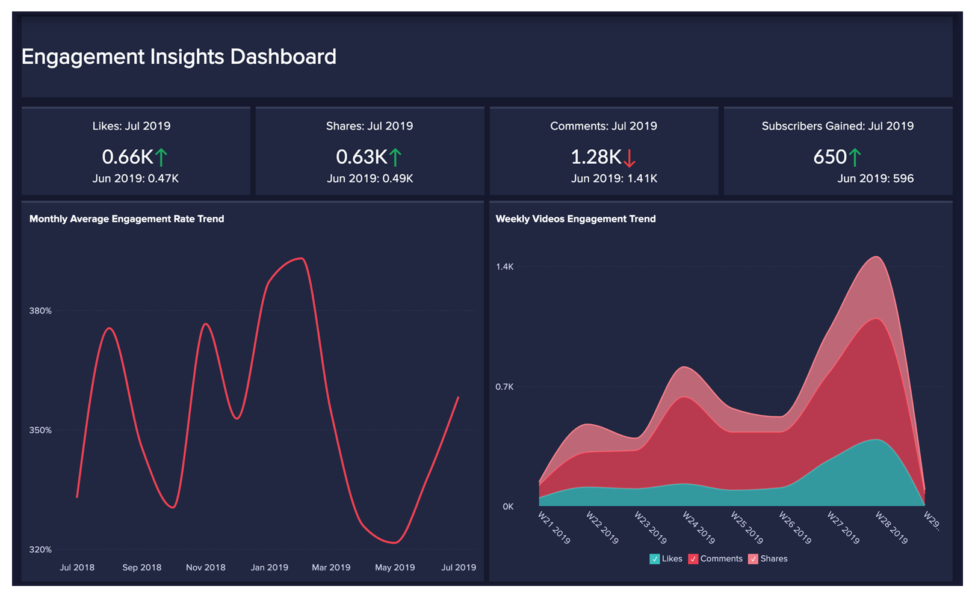This screenshot has height=598, width=975.
Task: Click the Subscribers Gained: Jul 2019 heading
Action: [837, 126]
